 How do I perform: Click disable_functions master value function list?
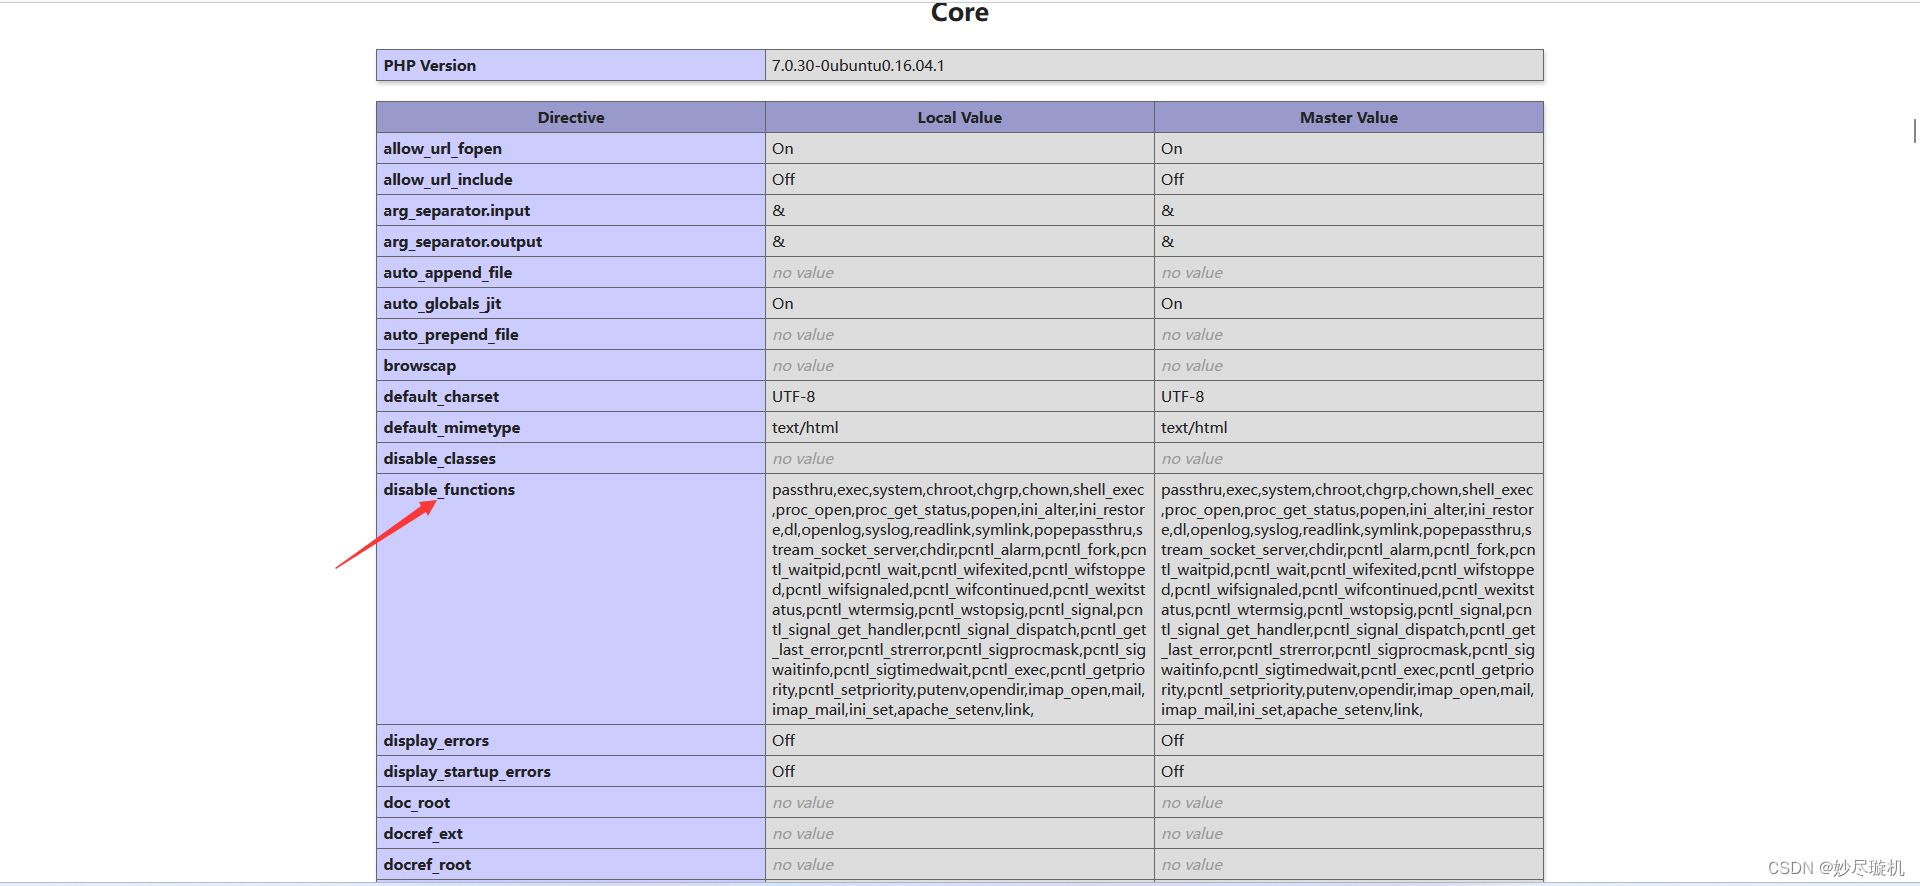pos(1349,599)
